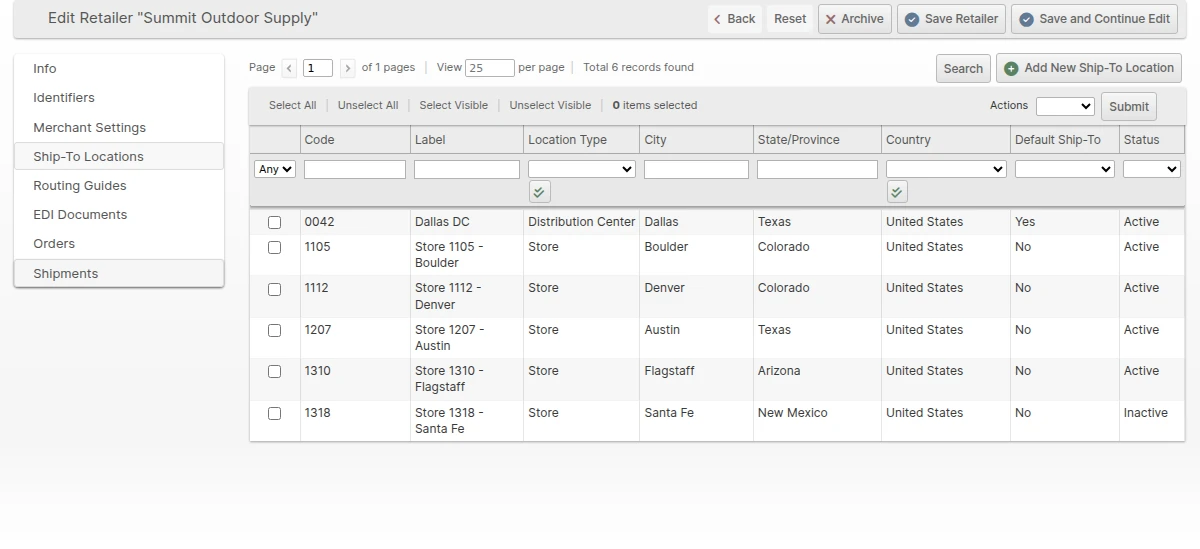Viewport: 1200px width, 549px height.
Task: Click the Unselect All link
Action: click(368, 105)
